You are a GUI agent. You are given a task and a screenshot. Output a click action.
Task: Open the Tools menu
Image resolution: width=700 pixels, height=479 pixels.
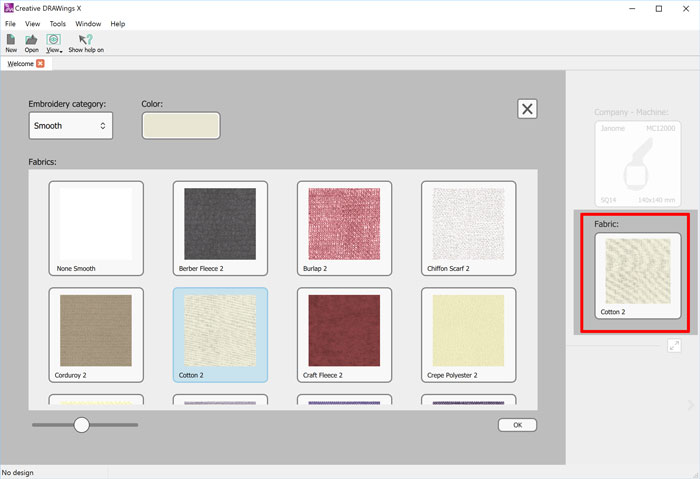[x=58, y=23]
